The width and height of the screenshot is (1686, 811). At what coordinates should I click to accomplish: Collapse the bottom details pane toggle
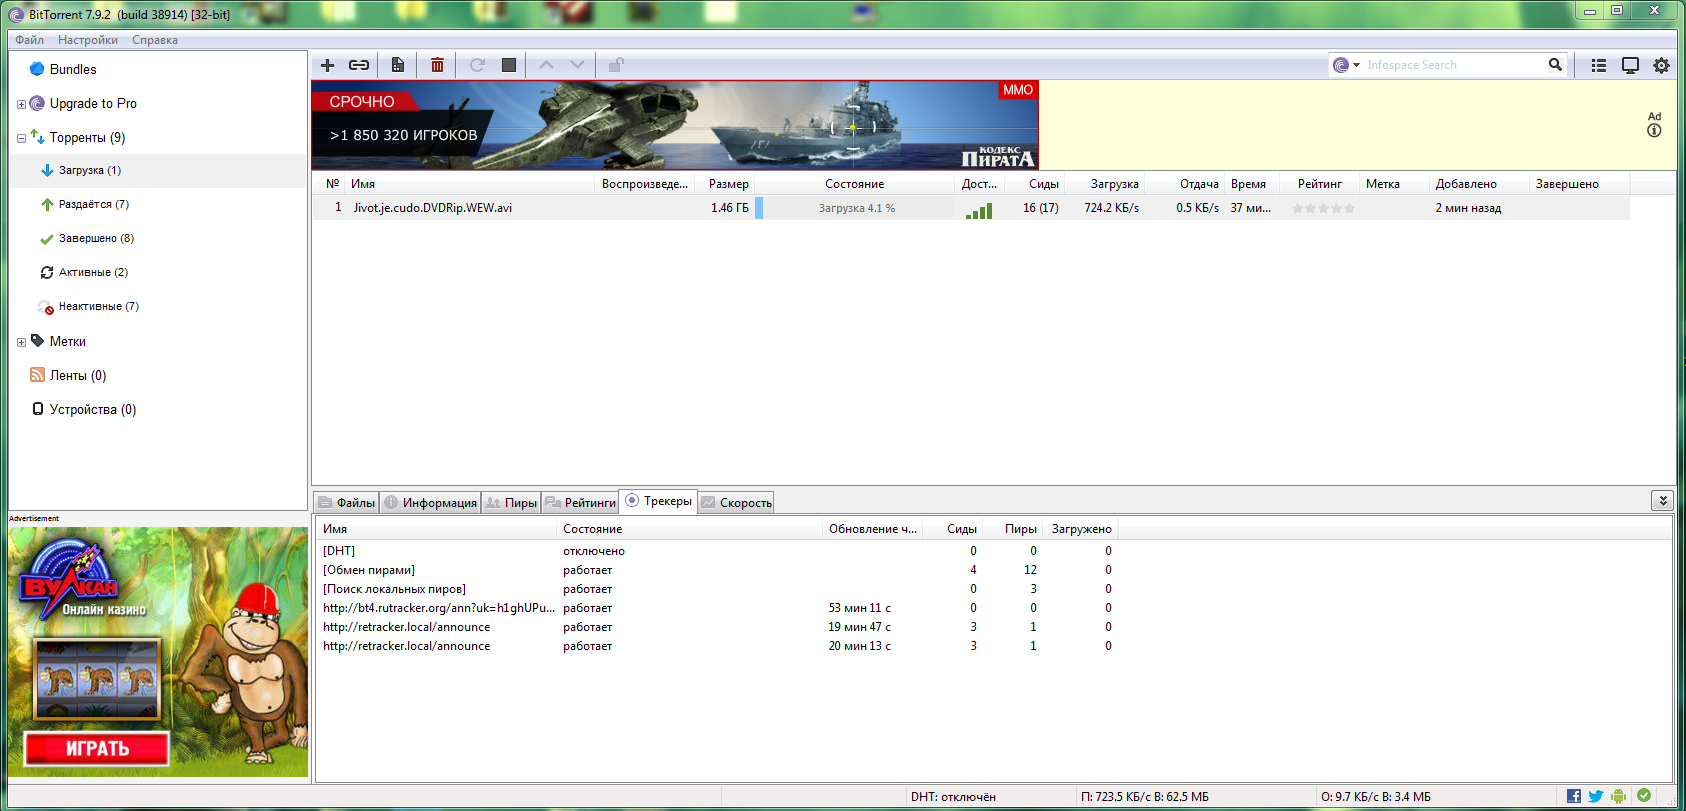(1662, 500)
